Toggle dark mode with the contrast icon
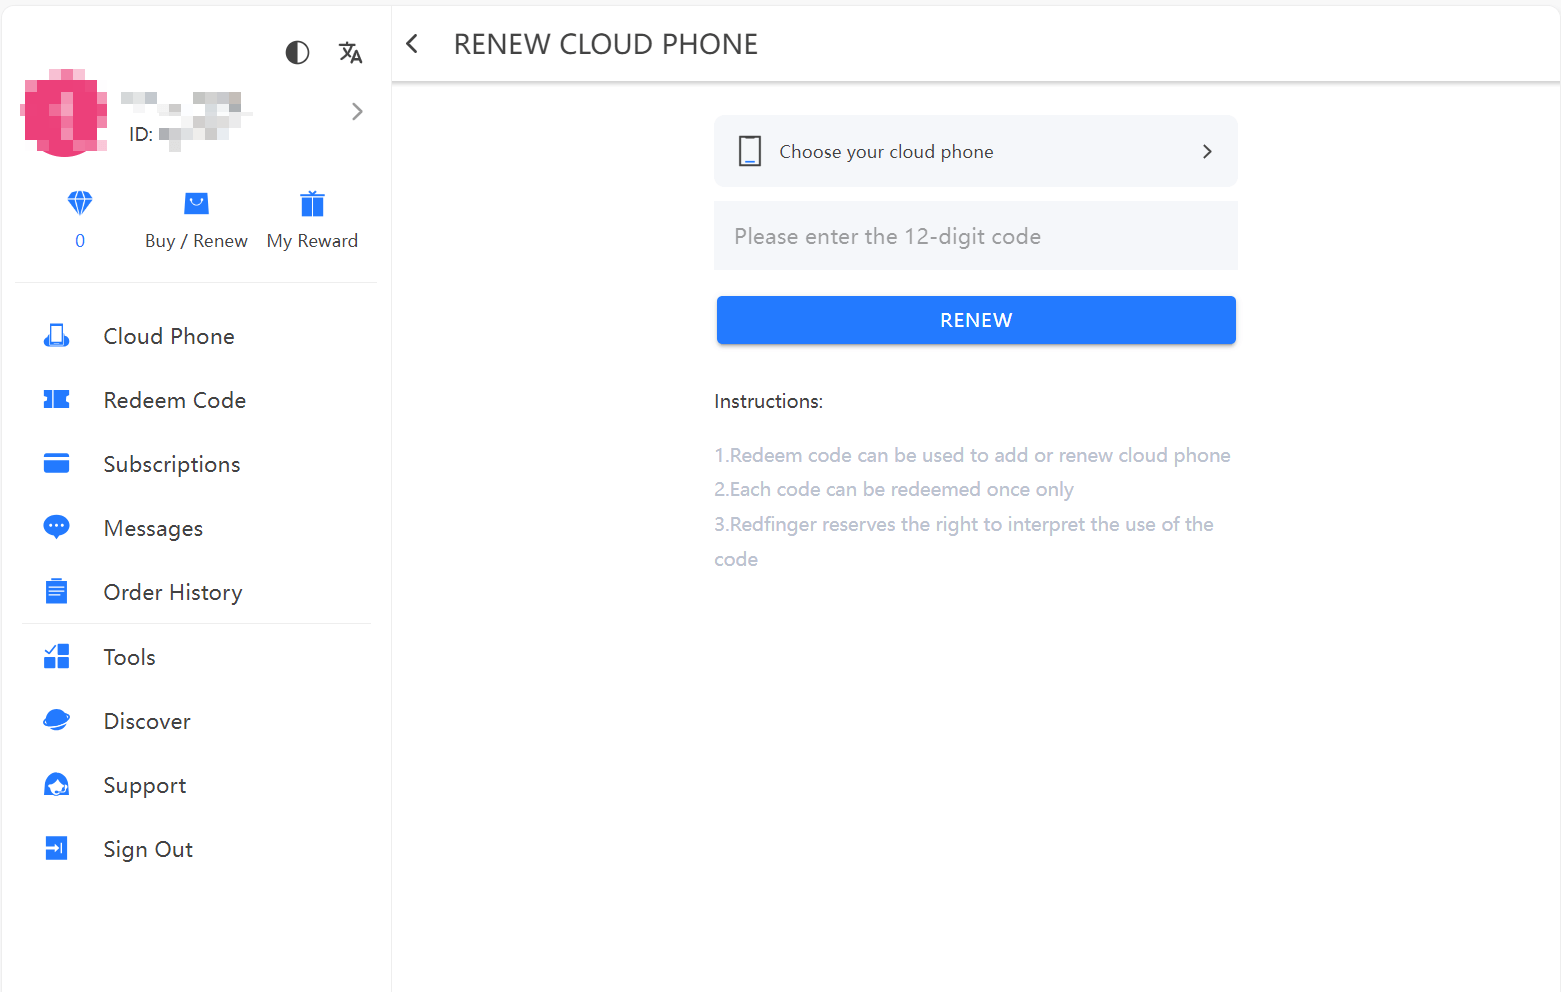 (296, 52)
